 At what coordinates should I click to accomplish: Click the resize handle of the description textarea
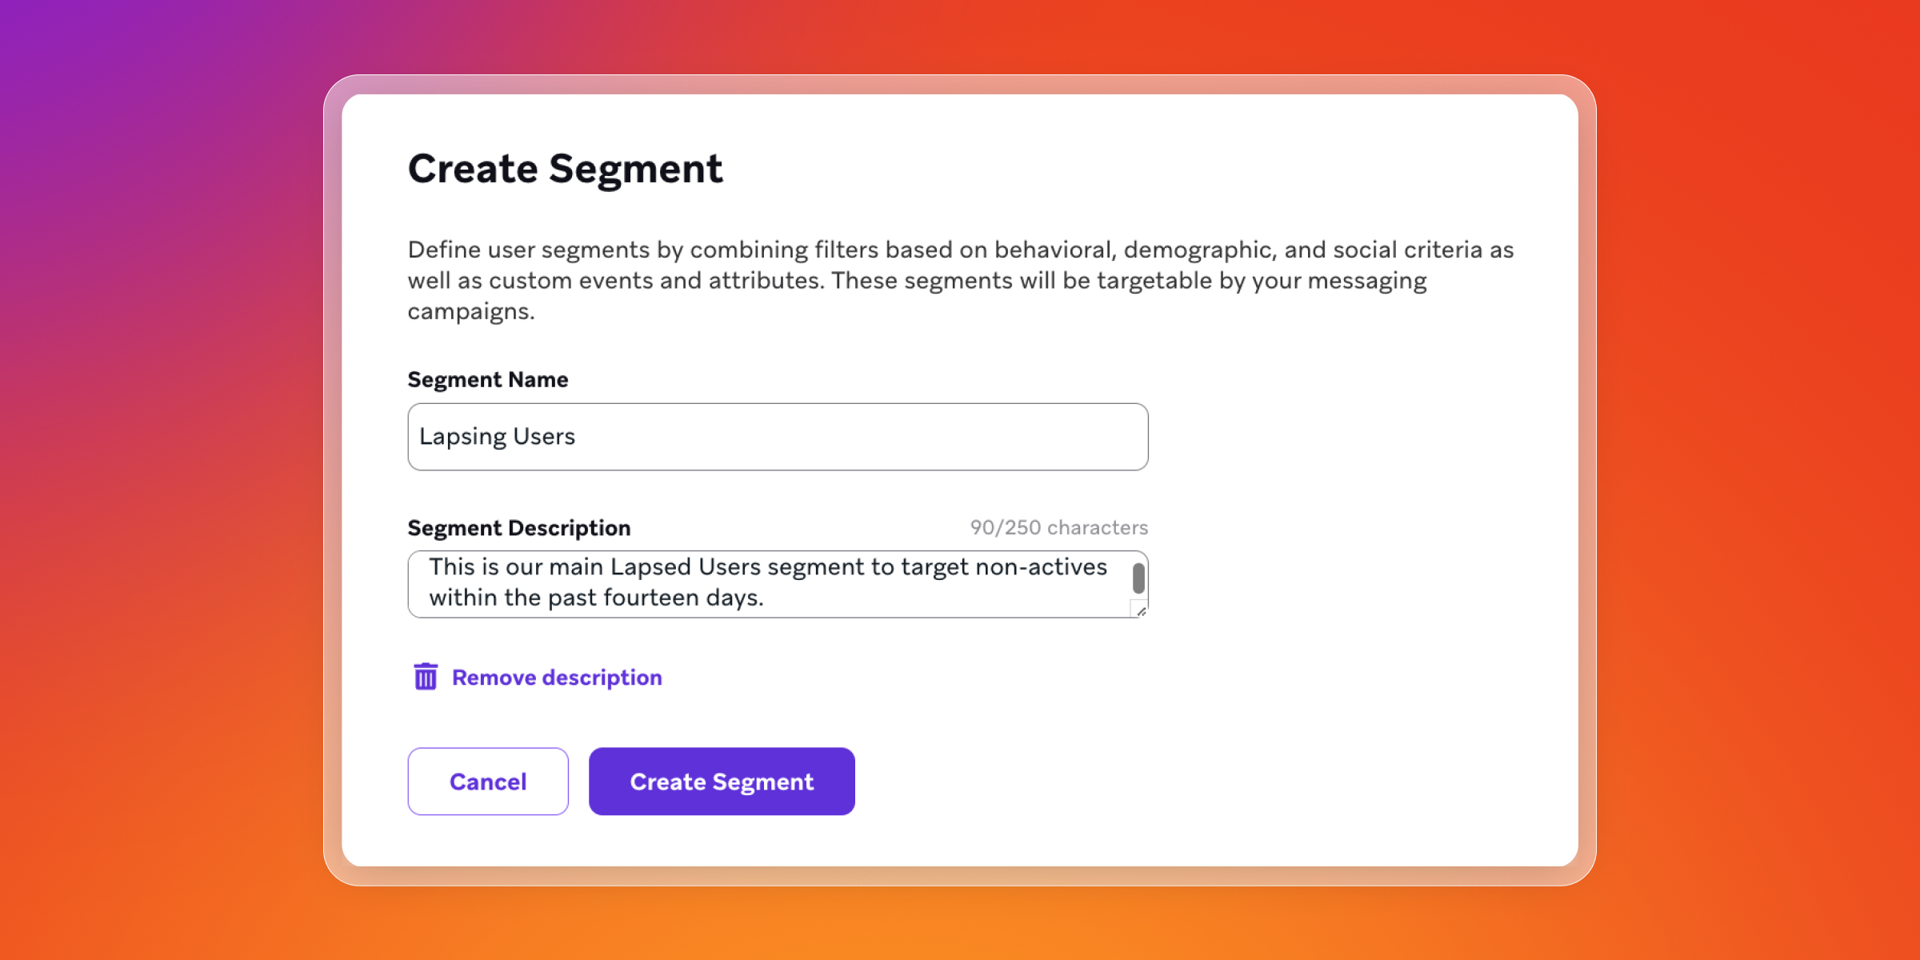click(x=1139, y=610)
